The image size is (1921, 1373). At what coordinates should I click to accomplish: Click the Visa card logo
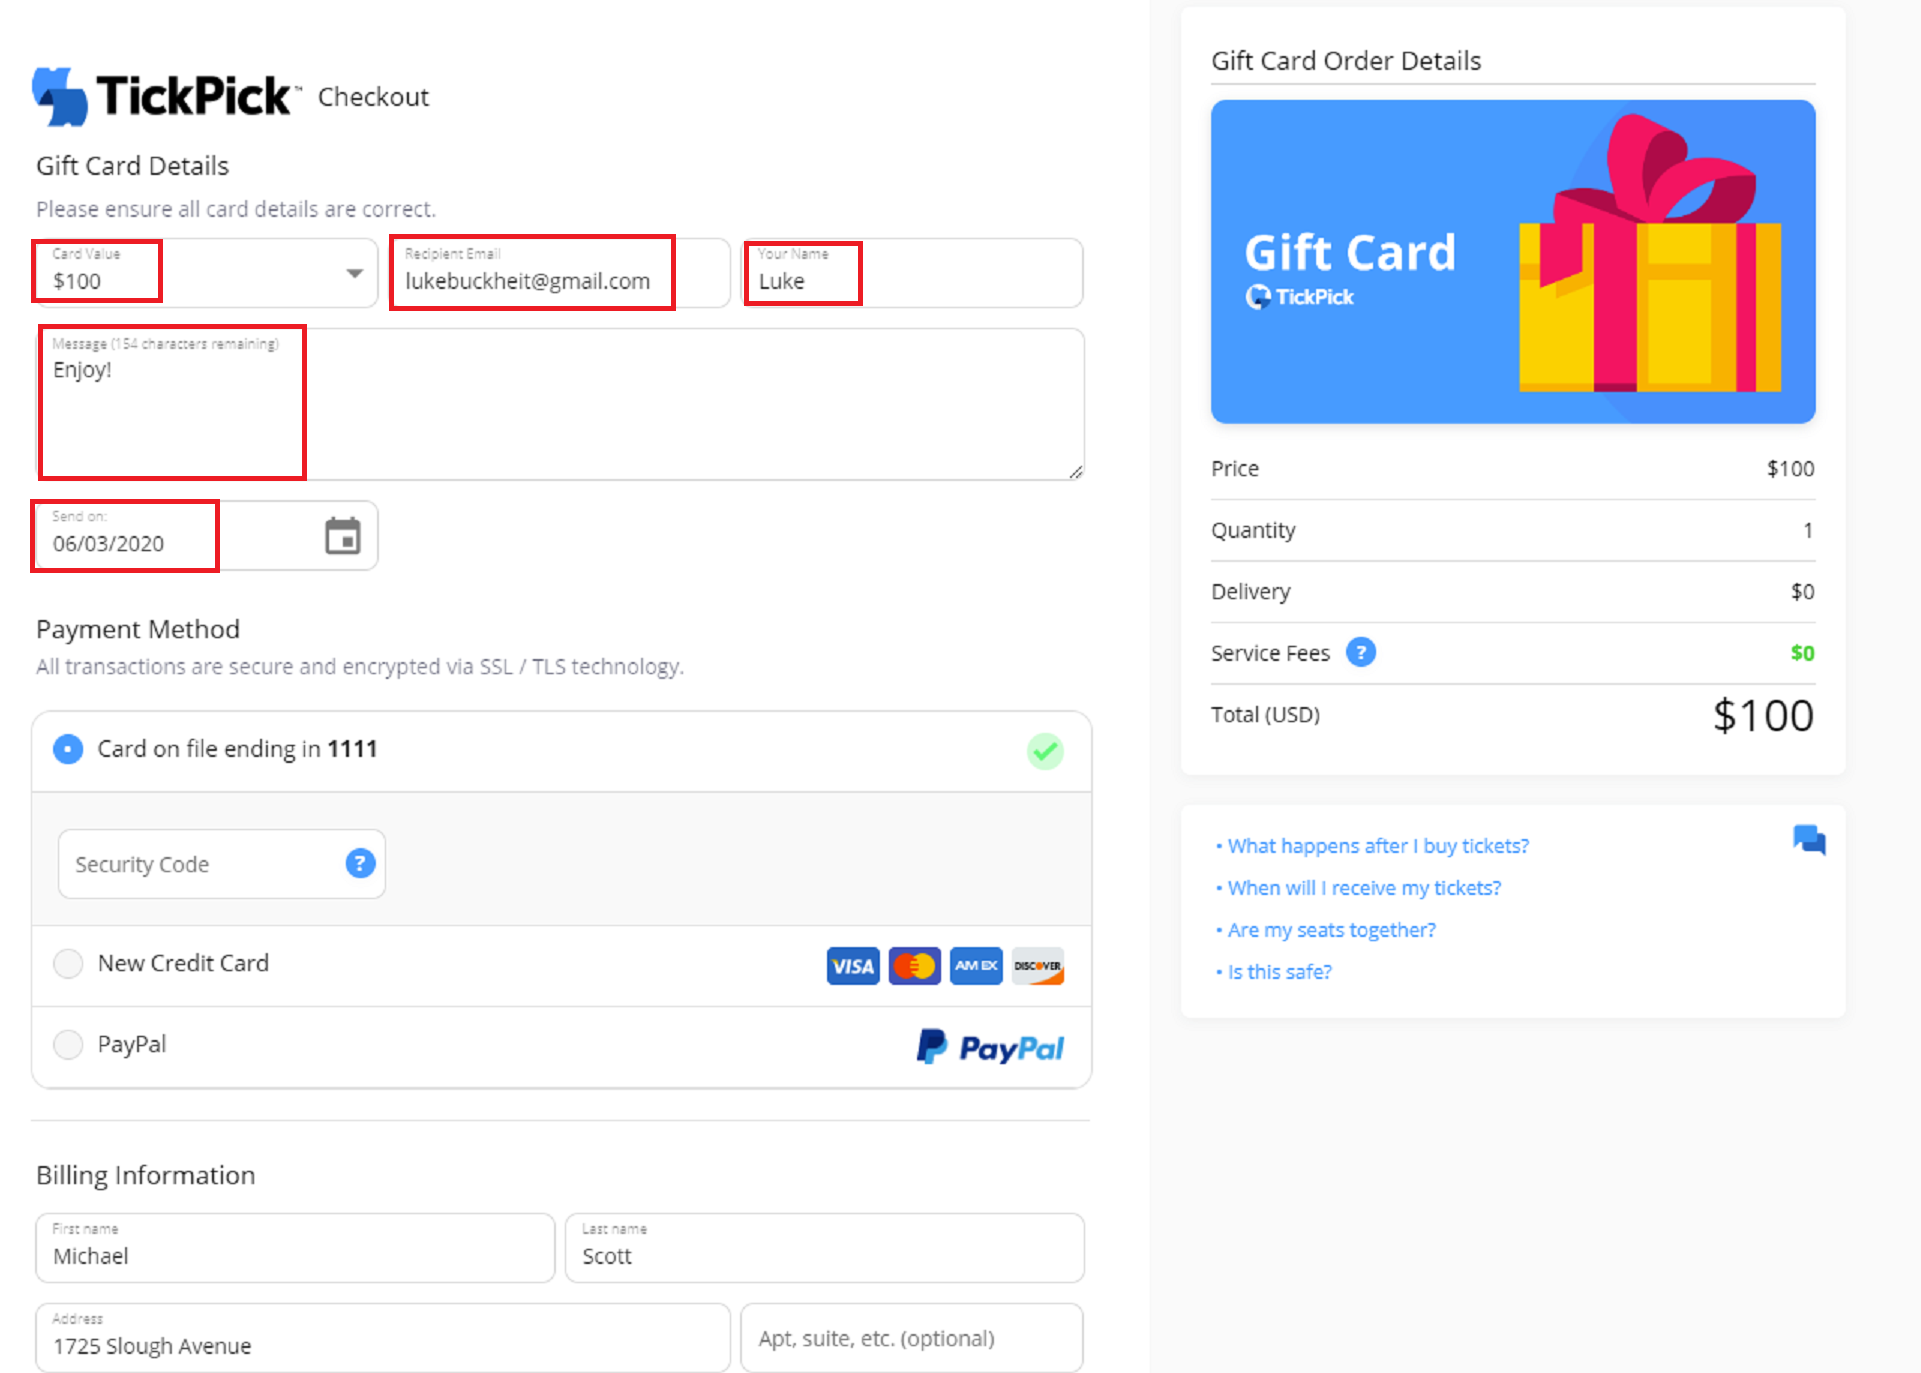852,966
